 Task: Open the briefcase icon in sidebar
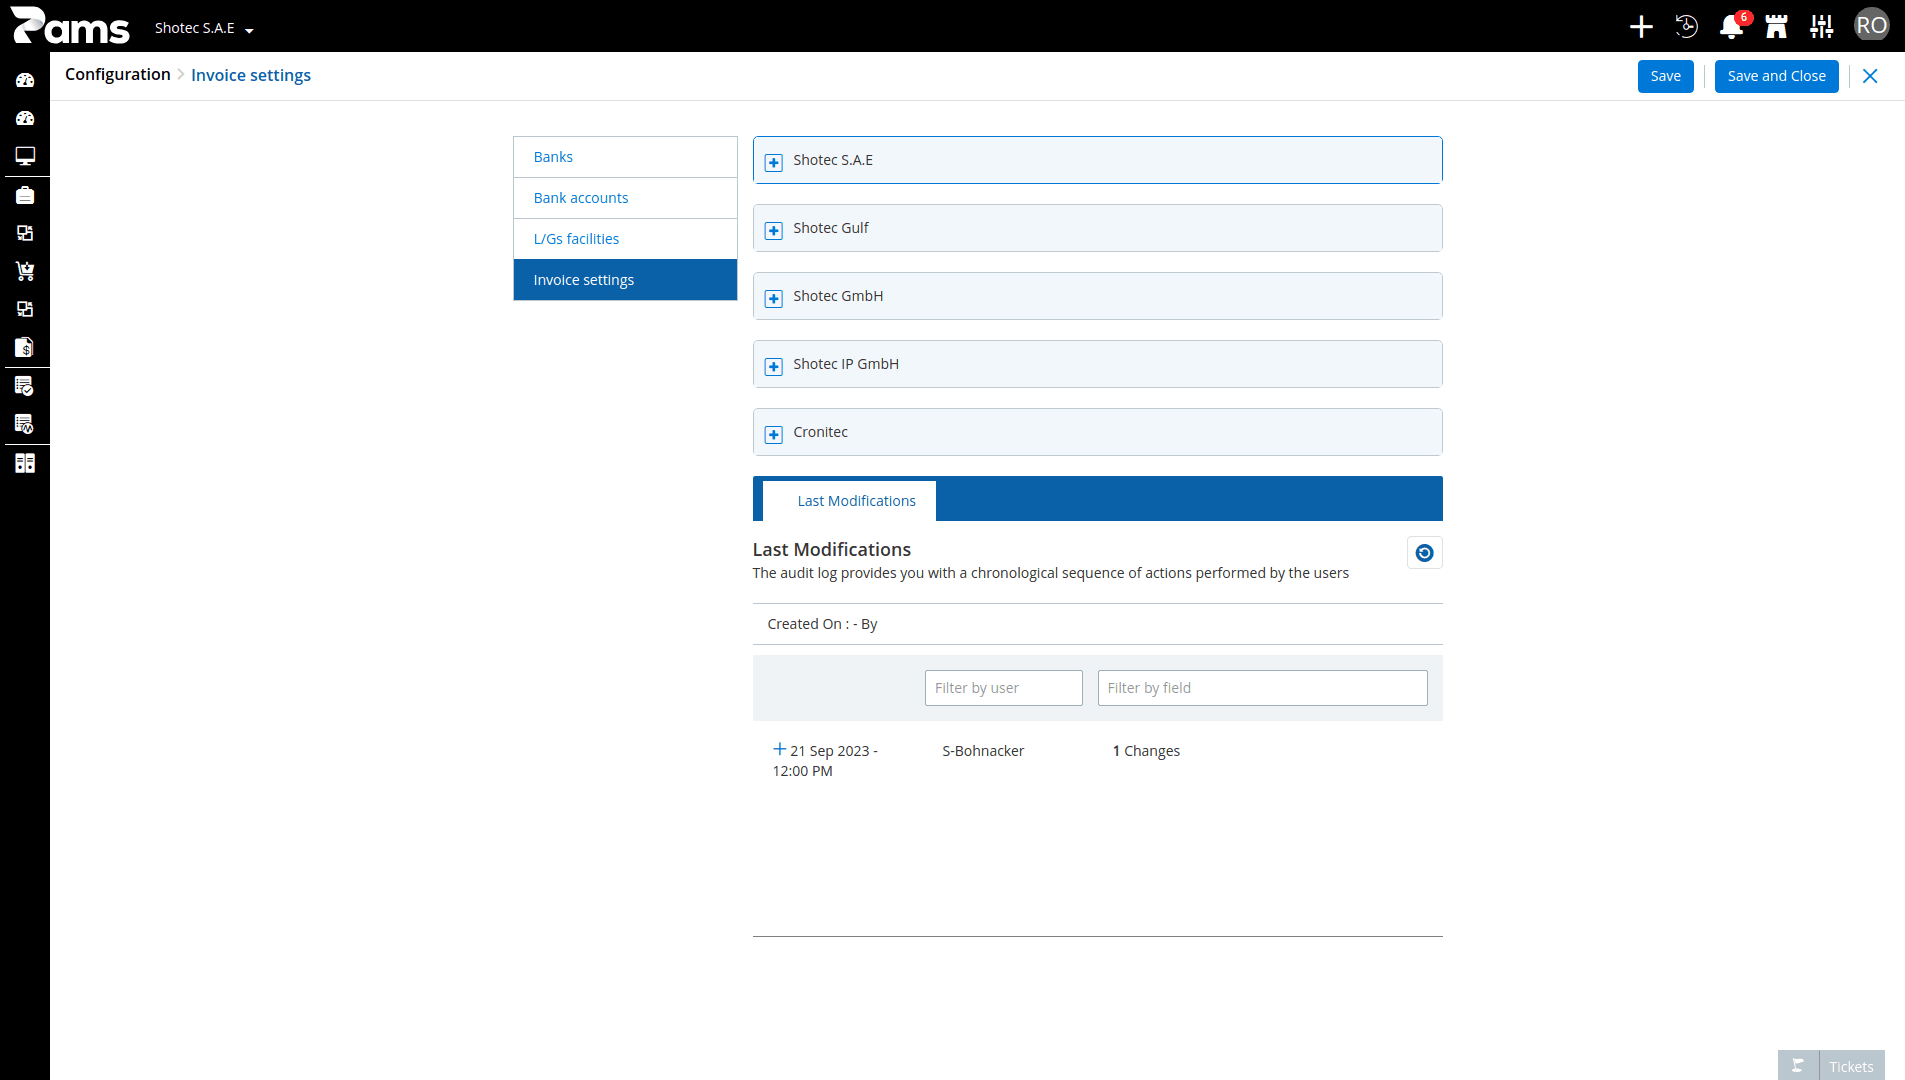tap(25, 195)
